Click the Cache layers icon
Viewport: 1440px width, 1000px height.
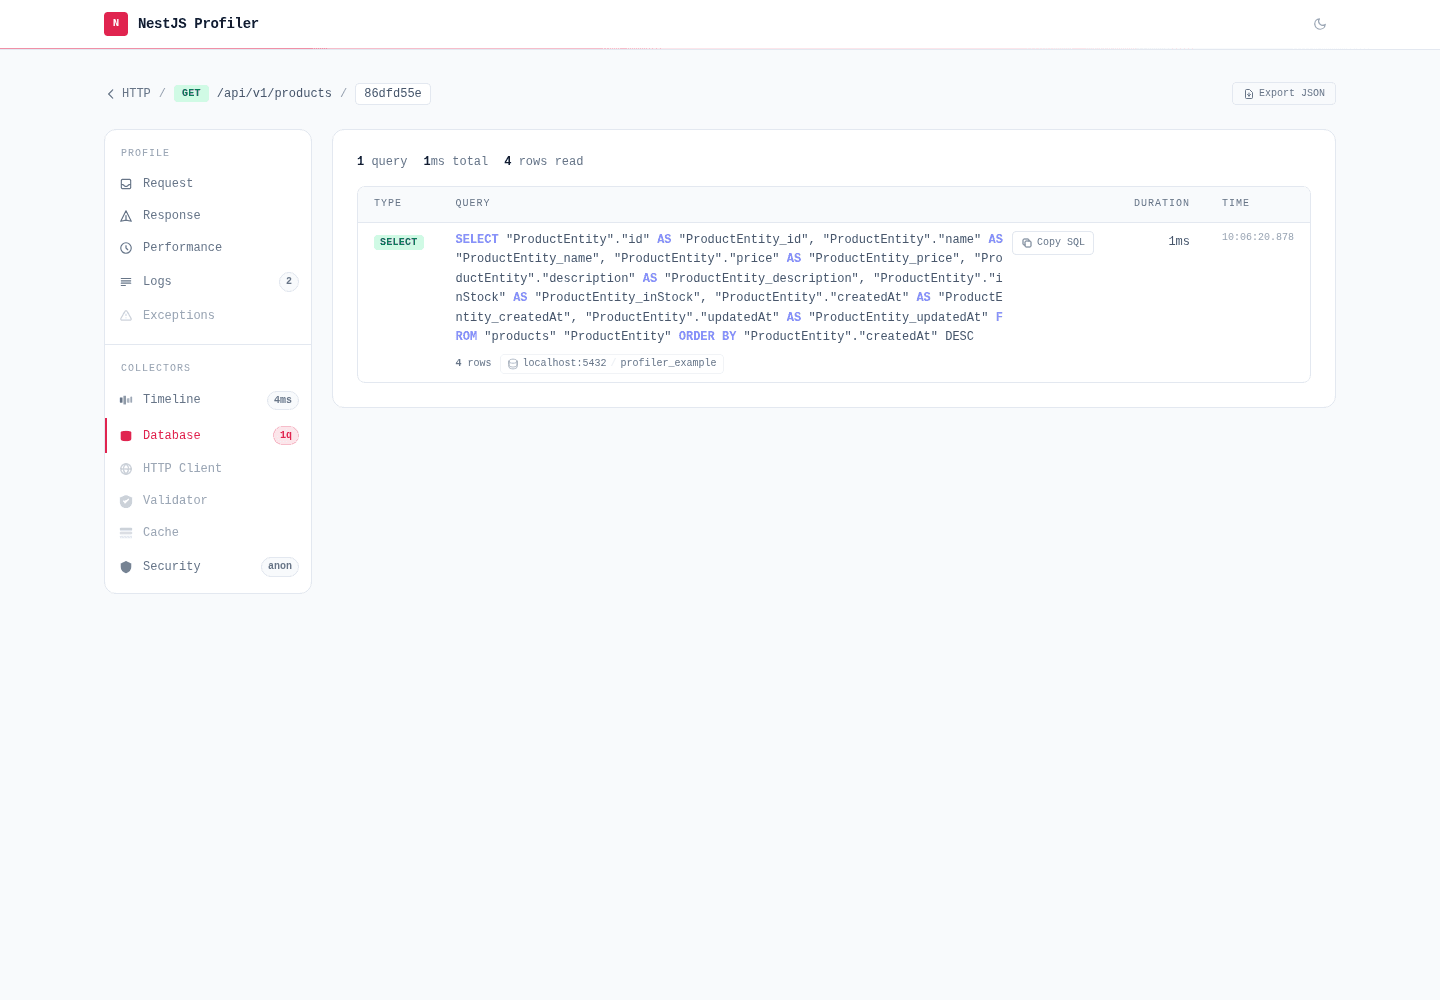point(126,533)
